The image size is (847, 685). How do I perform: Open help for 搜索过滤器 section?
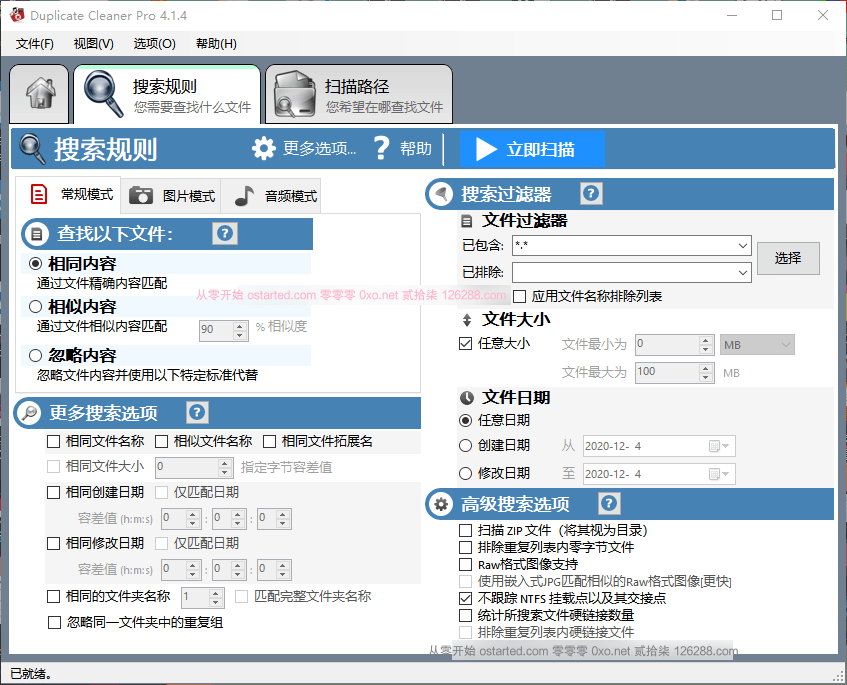591,193
